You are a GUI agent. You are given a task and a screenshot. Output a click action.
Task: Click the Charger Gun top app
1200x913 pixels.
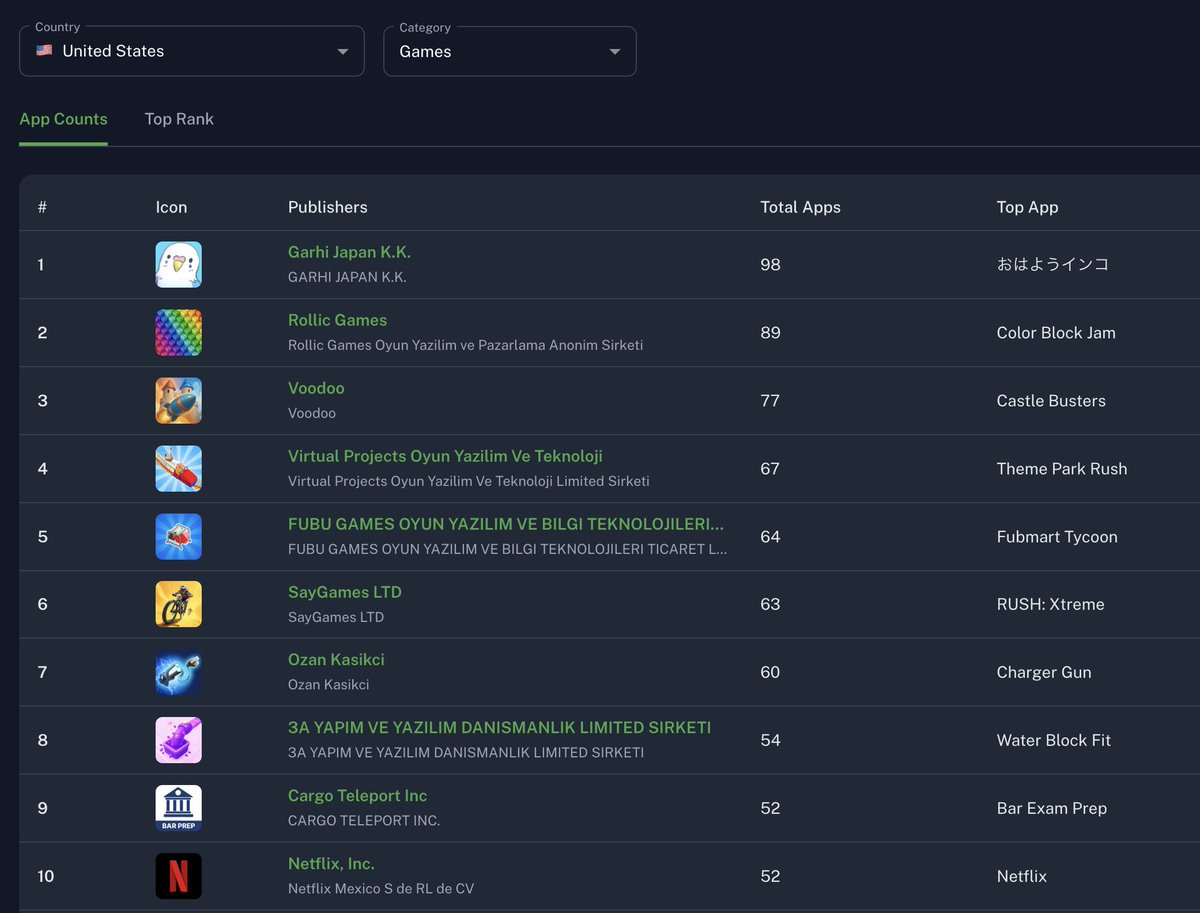[x=1044, y=673]
